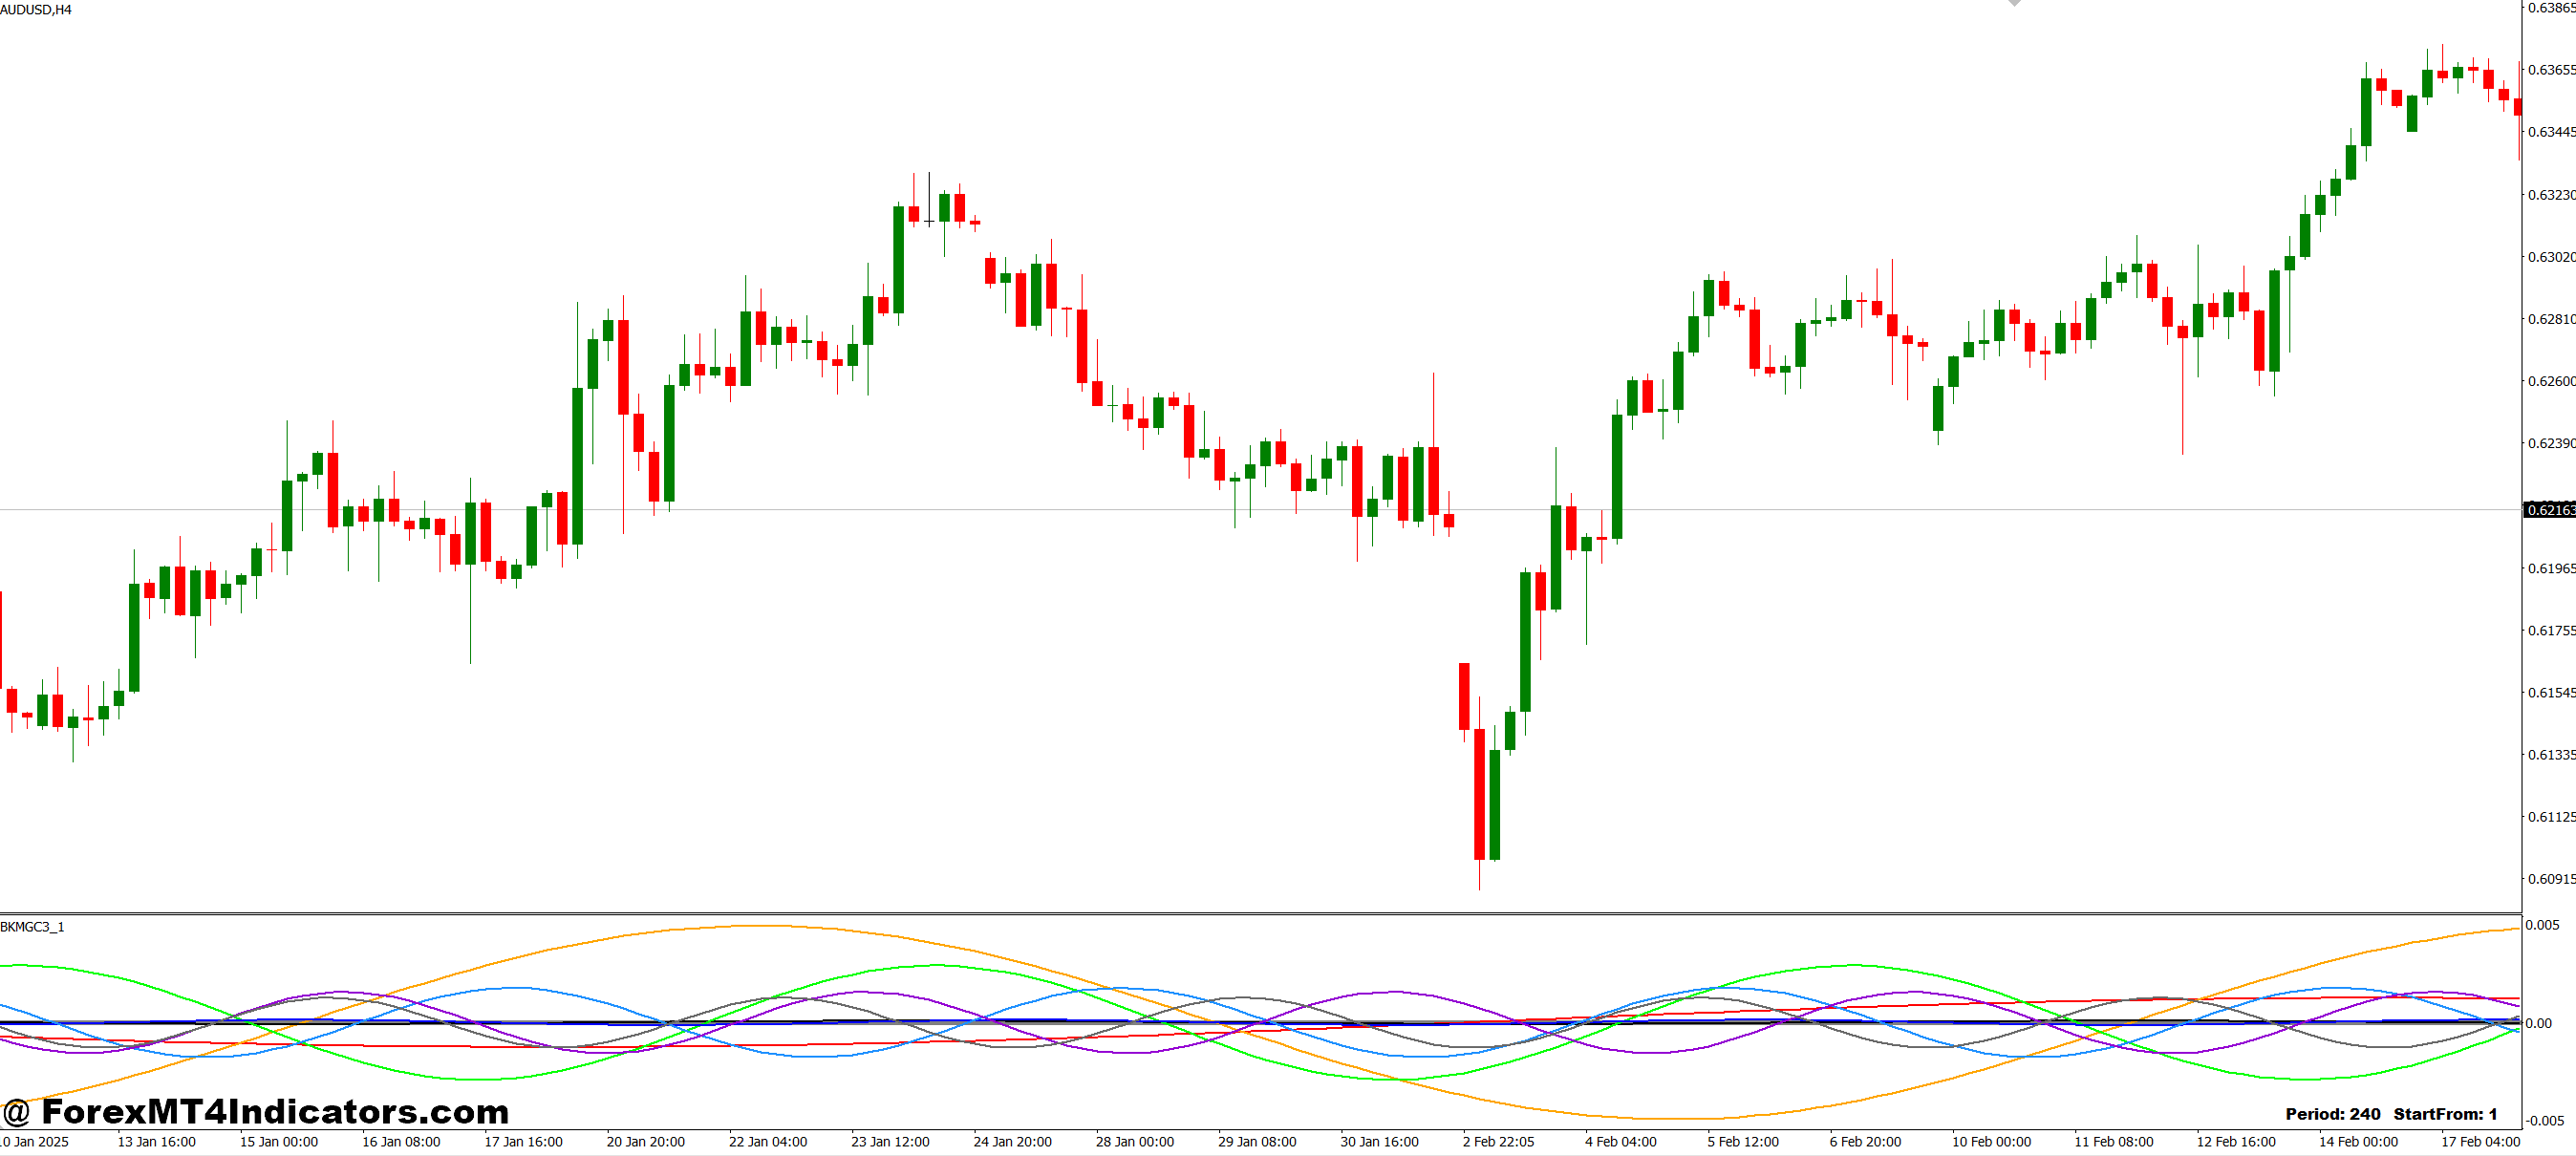Click the StartFrom: 1 label
The image size is (2576, 1156).
click(2445, 1114)
